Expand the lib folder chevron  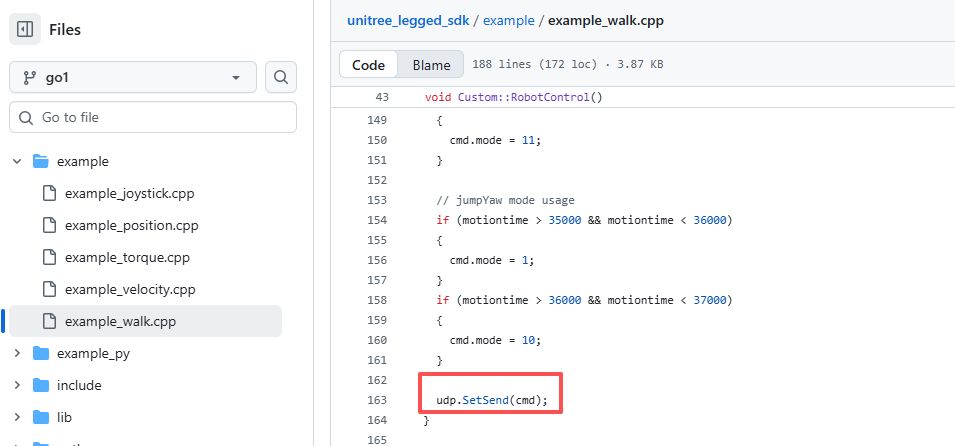tap(17, 417)
